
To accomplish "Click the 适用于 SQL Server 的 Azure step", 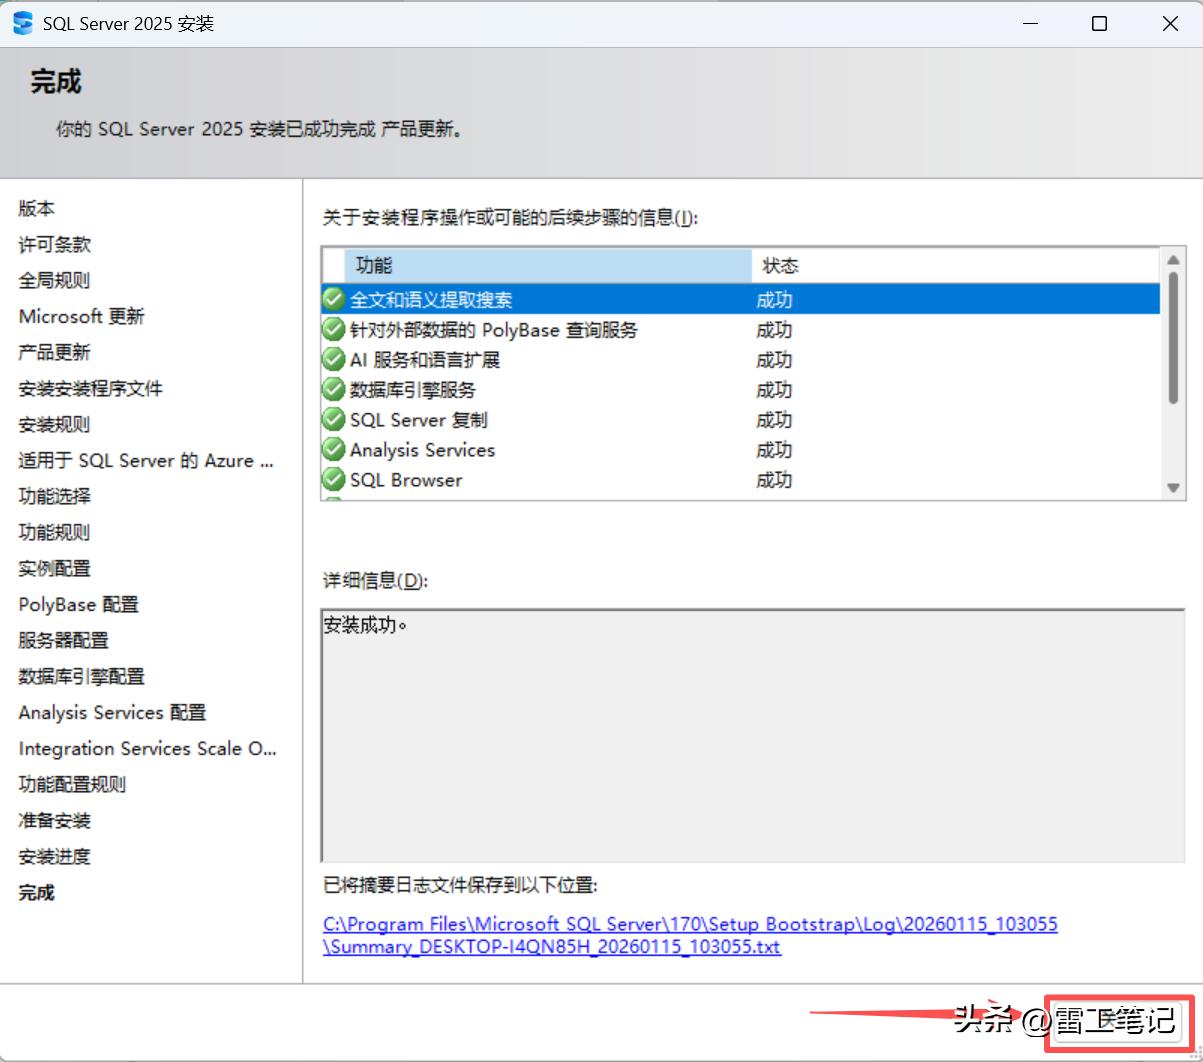I will click(146, 460).
